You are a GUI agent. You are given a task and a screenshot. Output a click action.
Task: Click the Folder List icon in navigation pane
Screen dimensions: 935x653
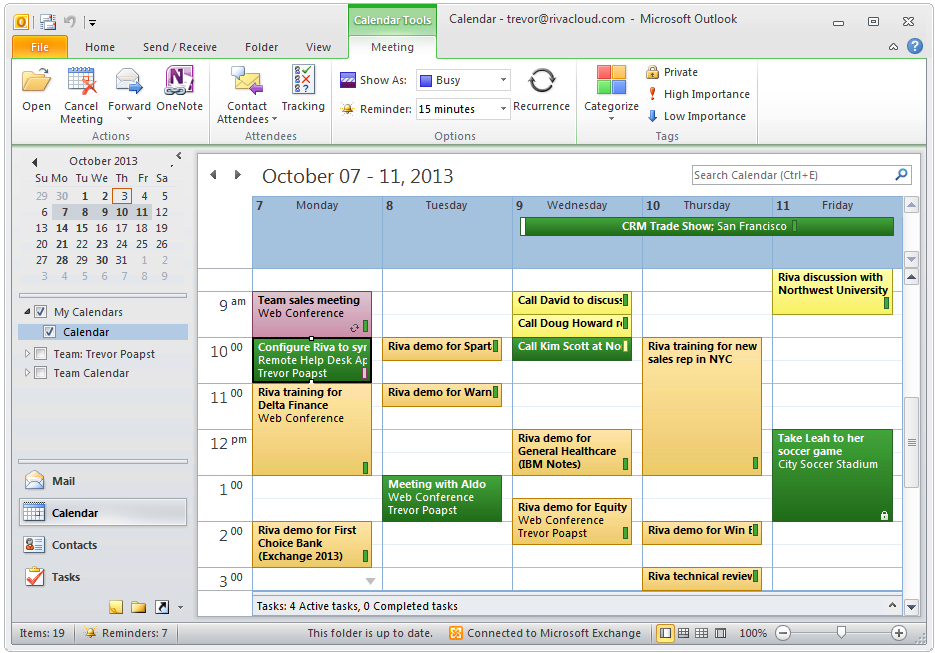tap(138, 607)
